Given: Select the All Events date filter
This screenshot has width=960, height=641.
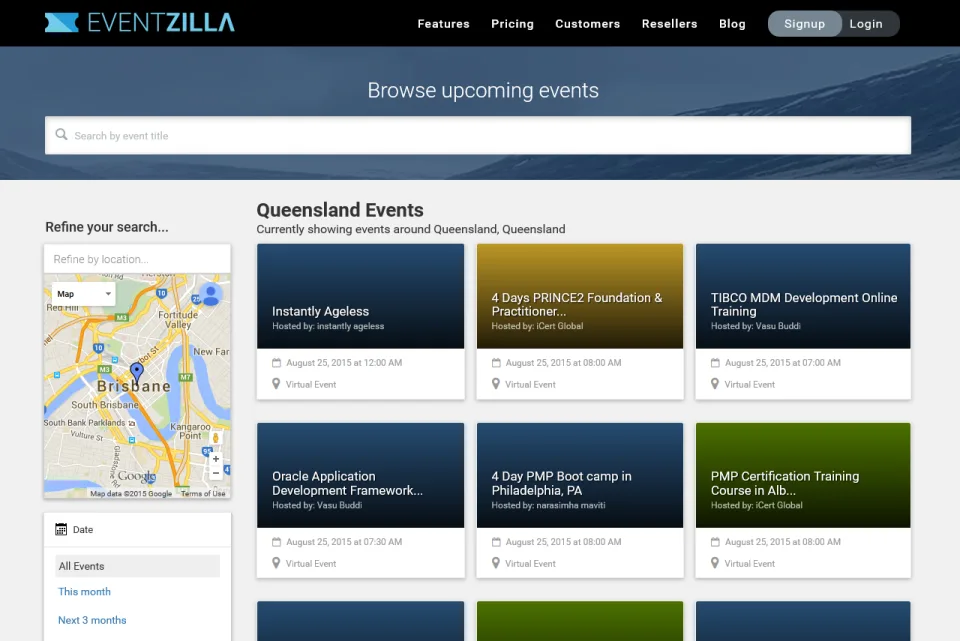Looking at the screenshot, I should tap(137, 566).
